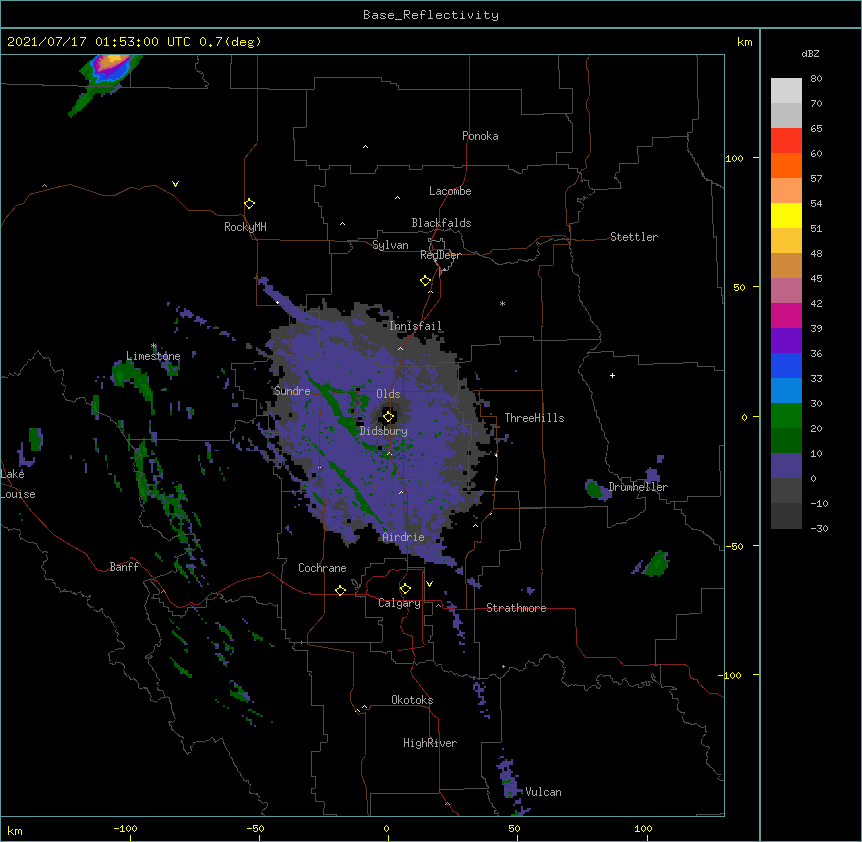Click the Lacombe city label

450,191
